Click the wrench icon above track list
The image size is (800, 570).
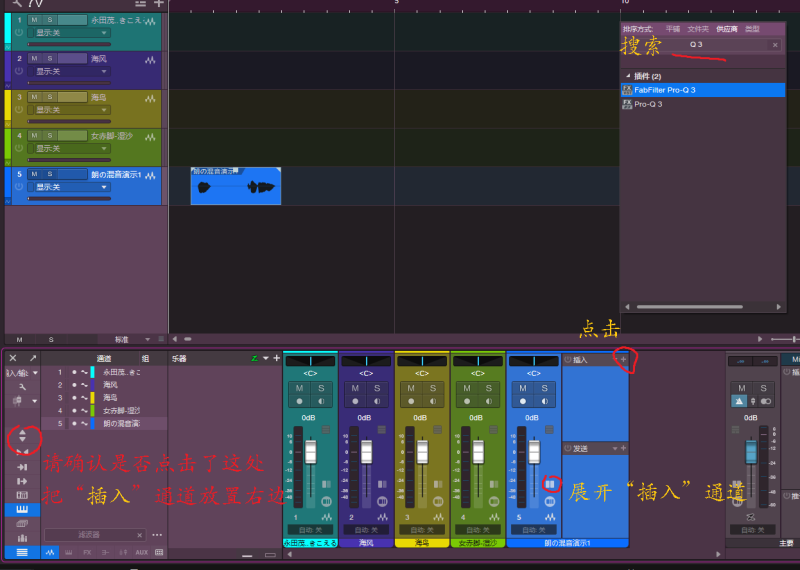coord(16,3)
